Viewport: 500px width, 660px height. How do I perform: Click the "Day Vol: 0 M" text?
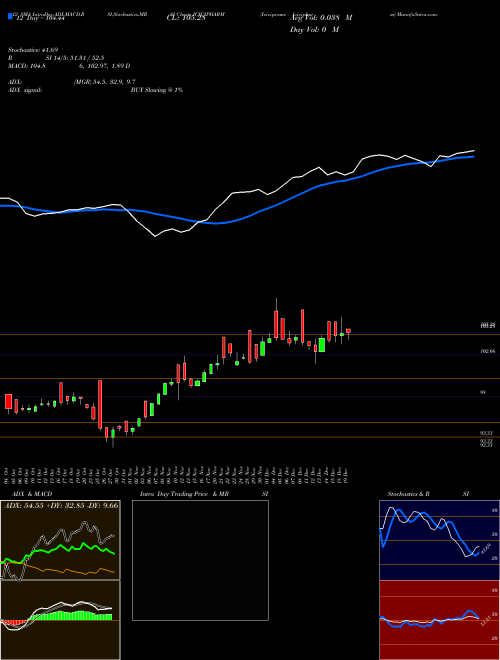pos(314,29)
